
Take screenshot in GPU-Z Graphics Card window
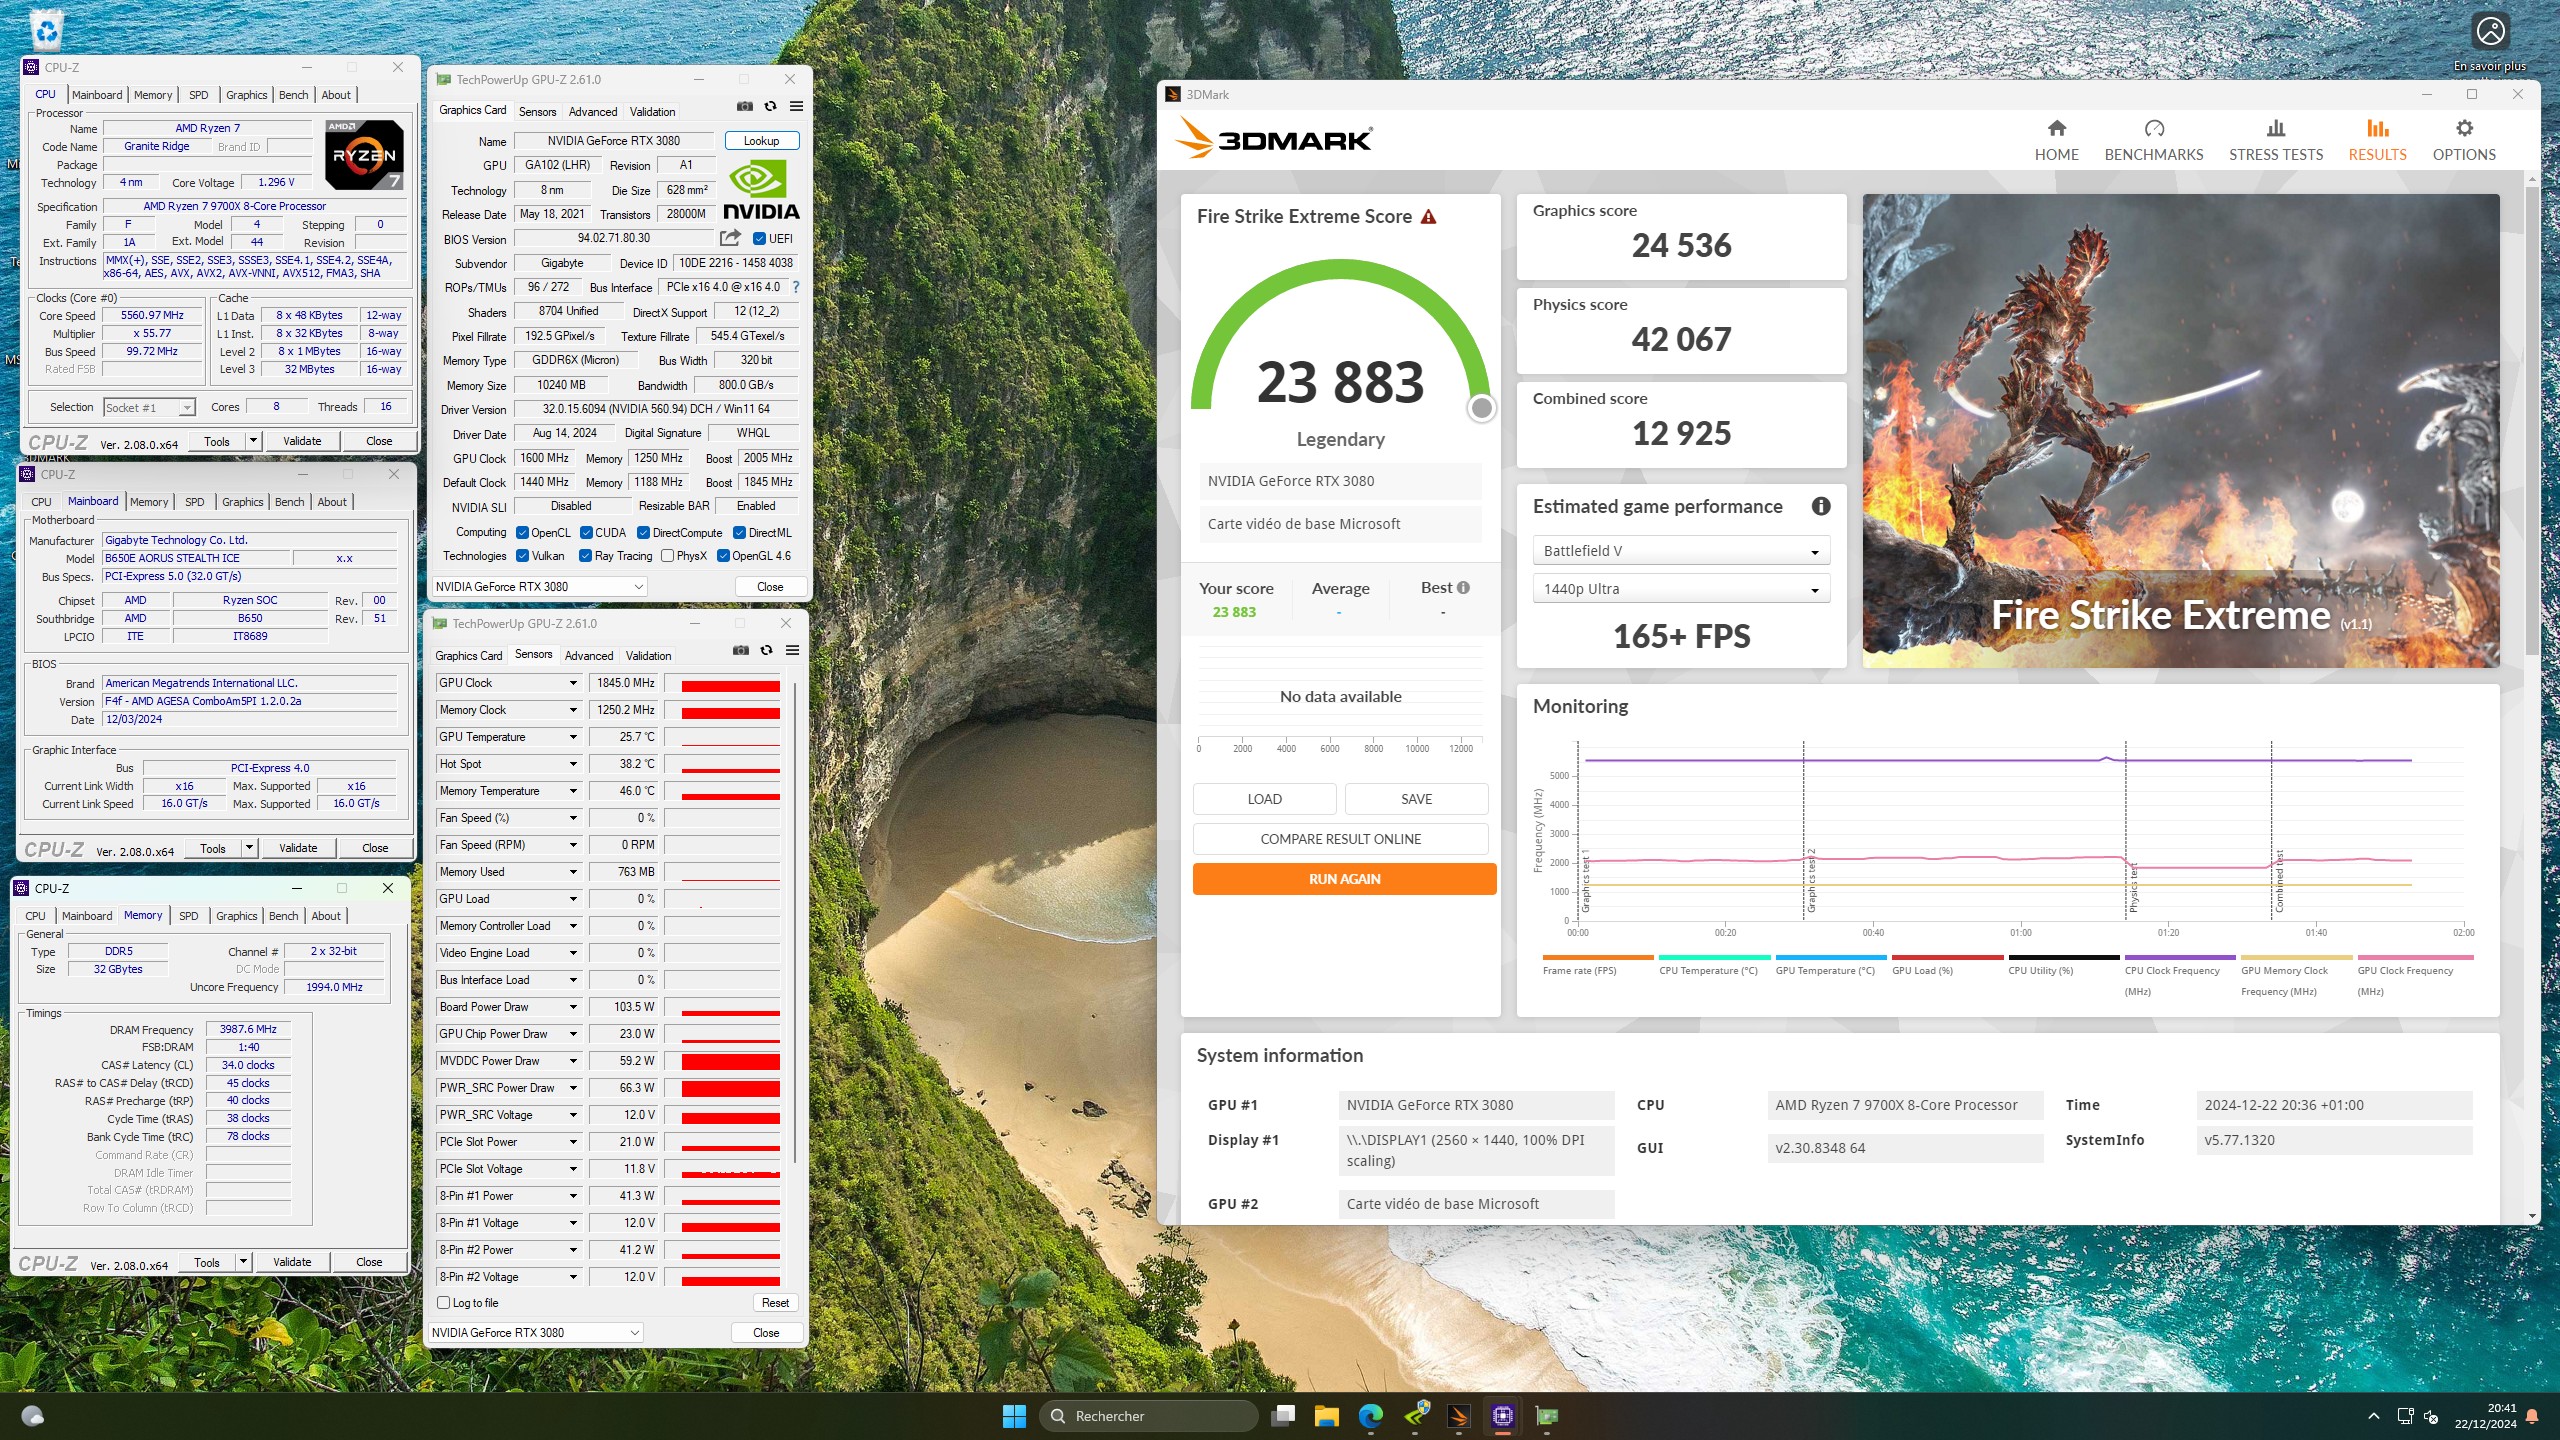pyautogui.click(x=744, y=106)
